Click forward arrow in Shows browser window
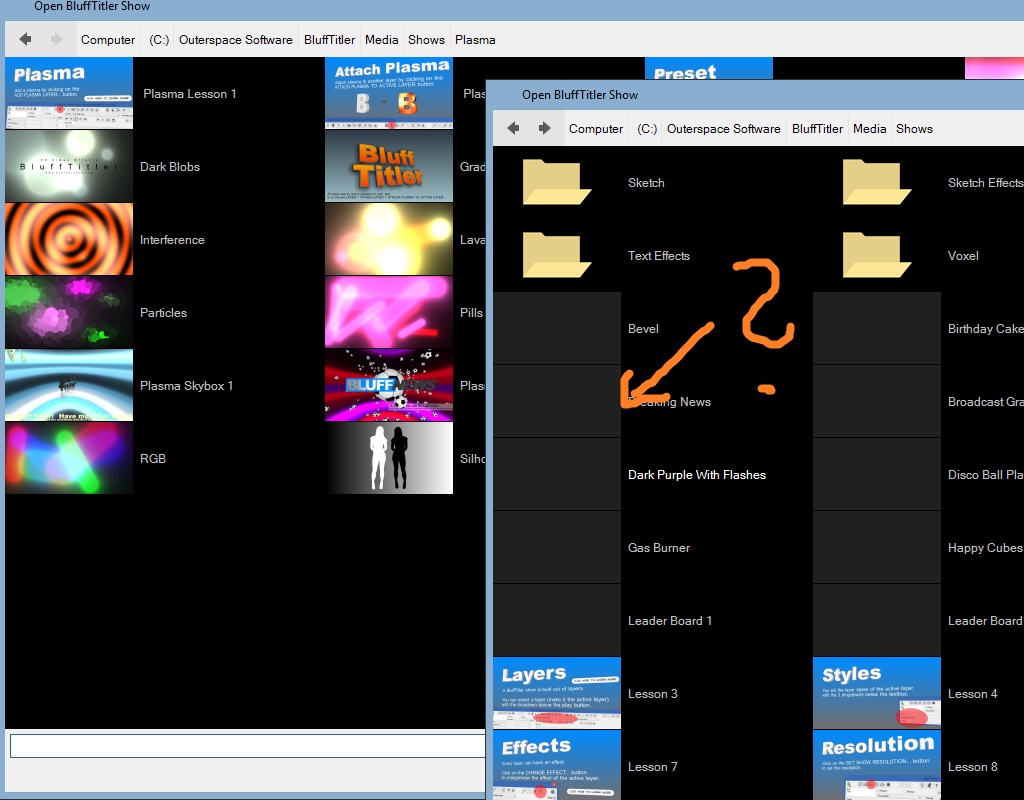This screenshot has width=1024, height=800. pos(545,128)
